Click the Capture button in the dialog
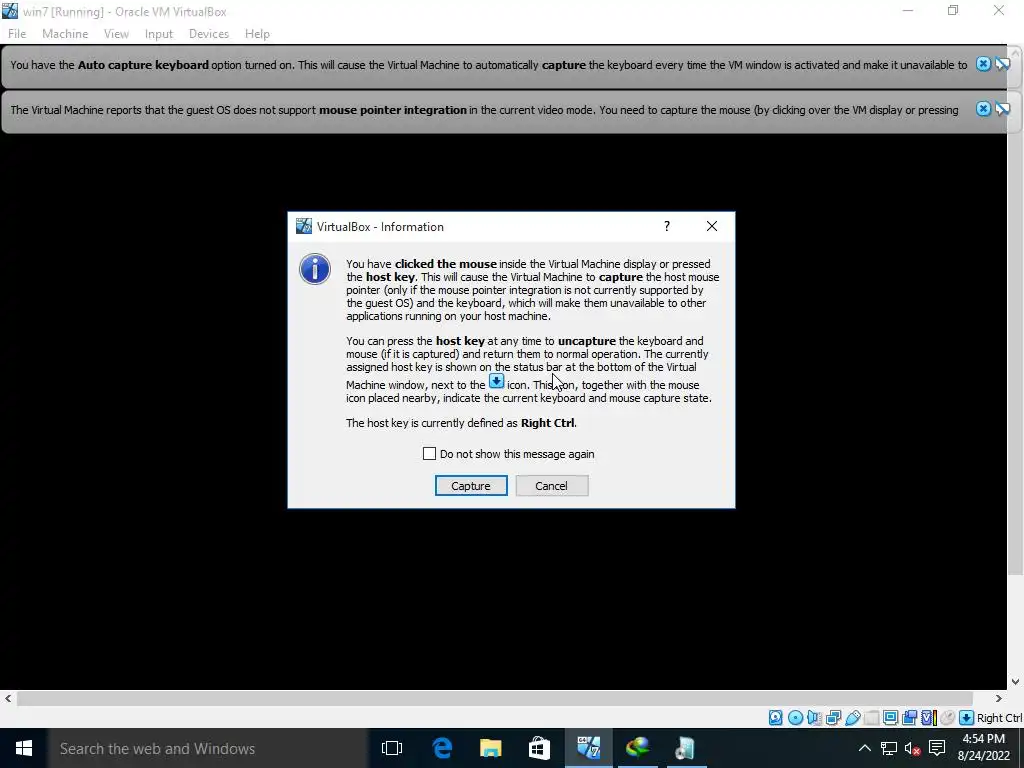 pyautogui.click(x=471, y=486)
